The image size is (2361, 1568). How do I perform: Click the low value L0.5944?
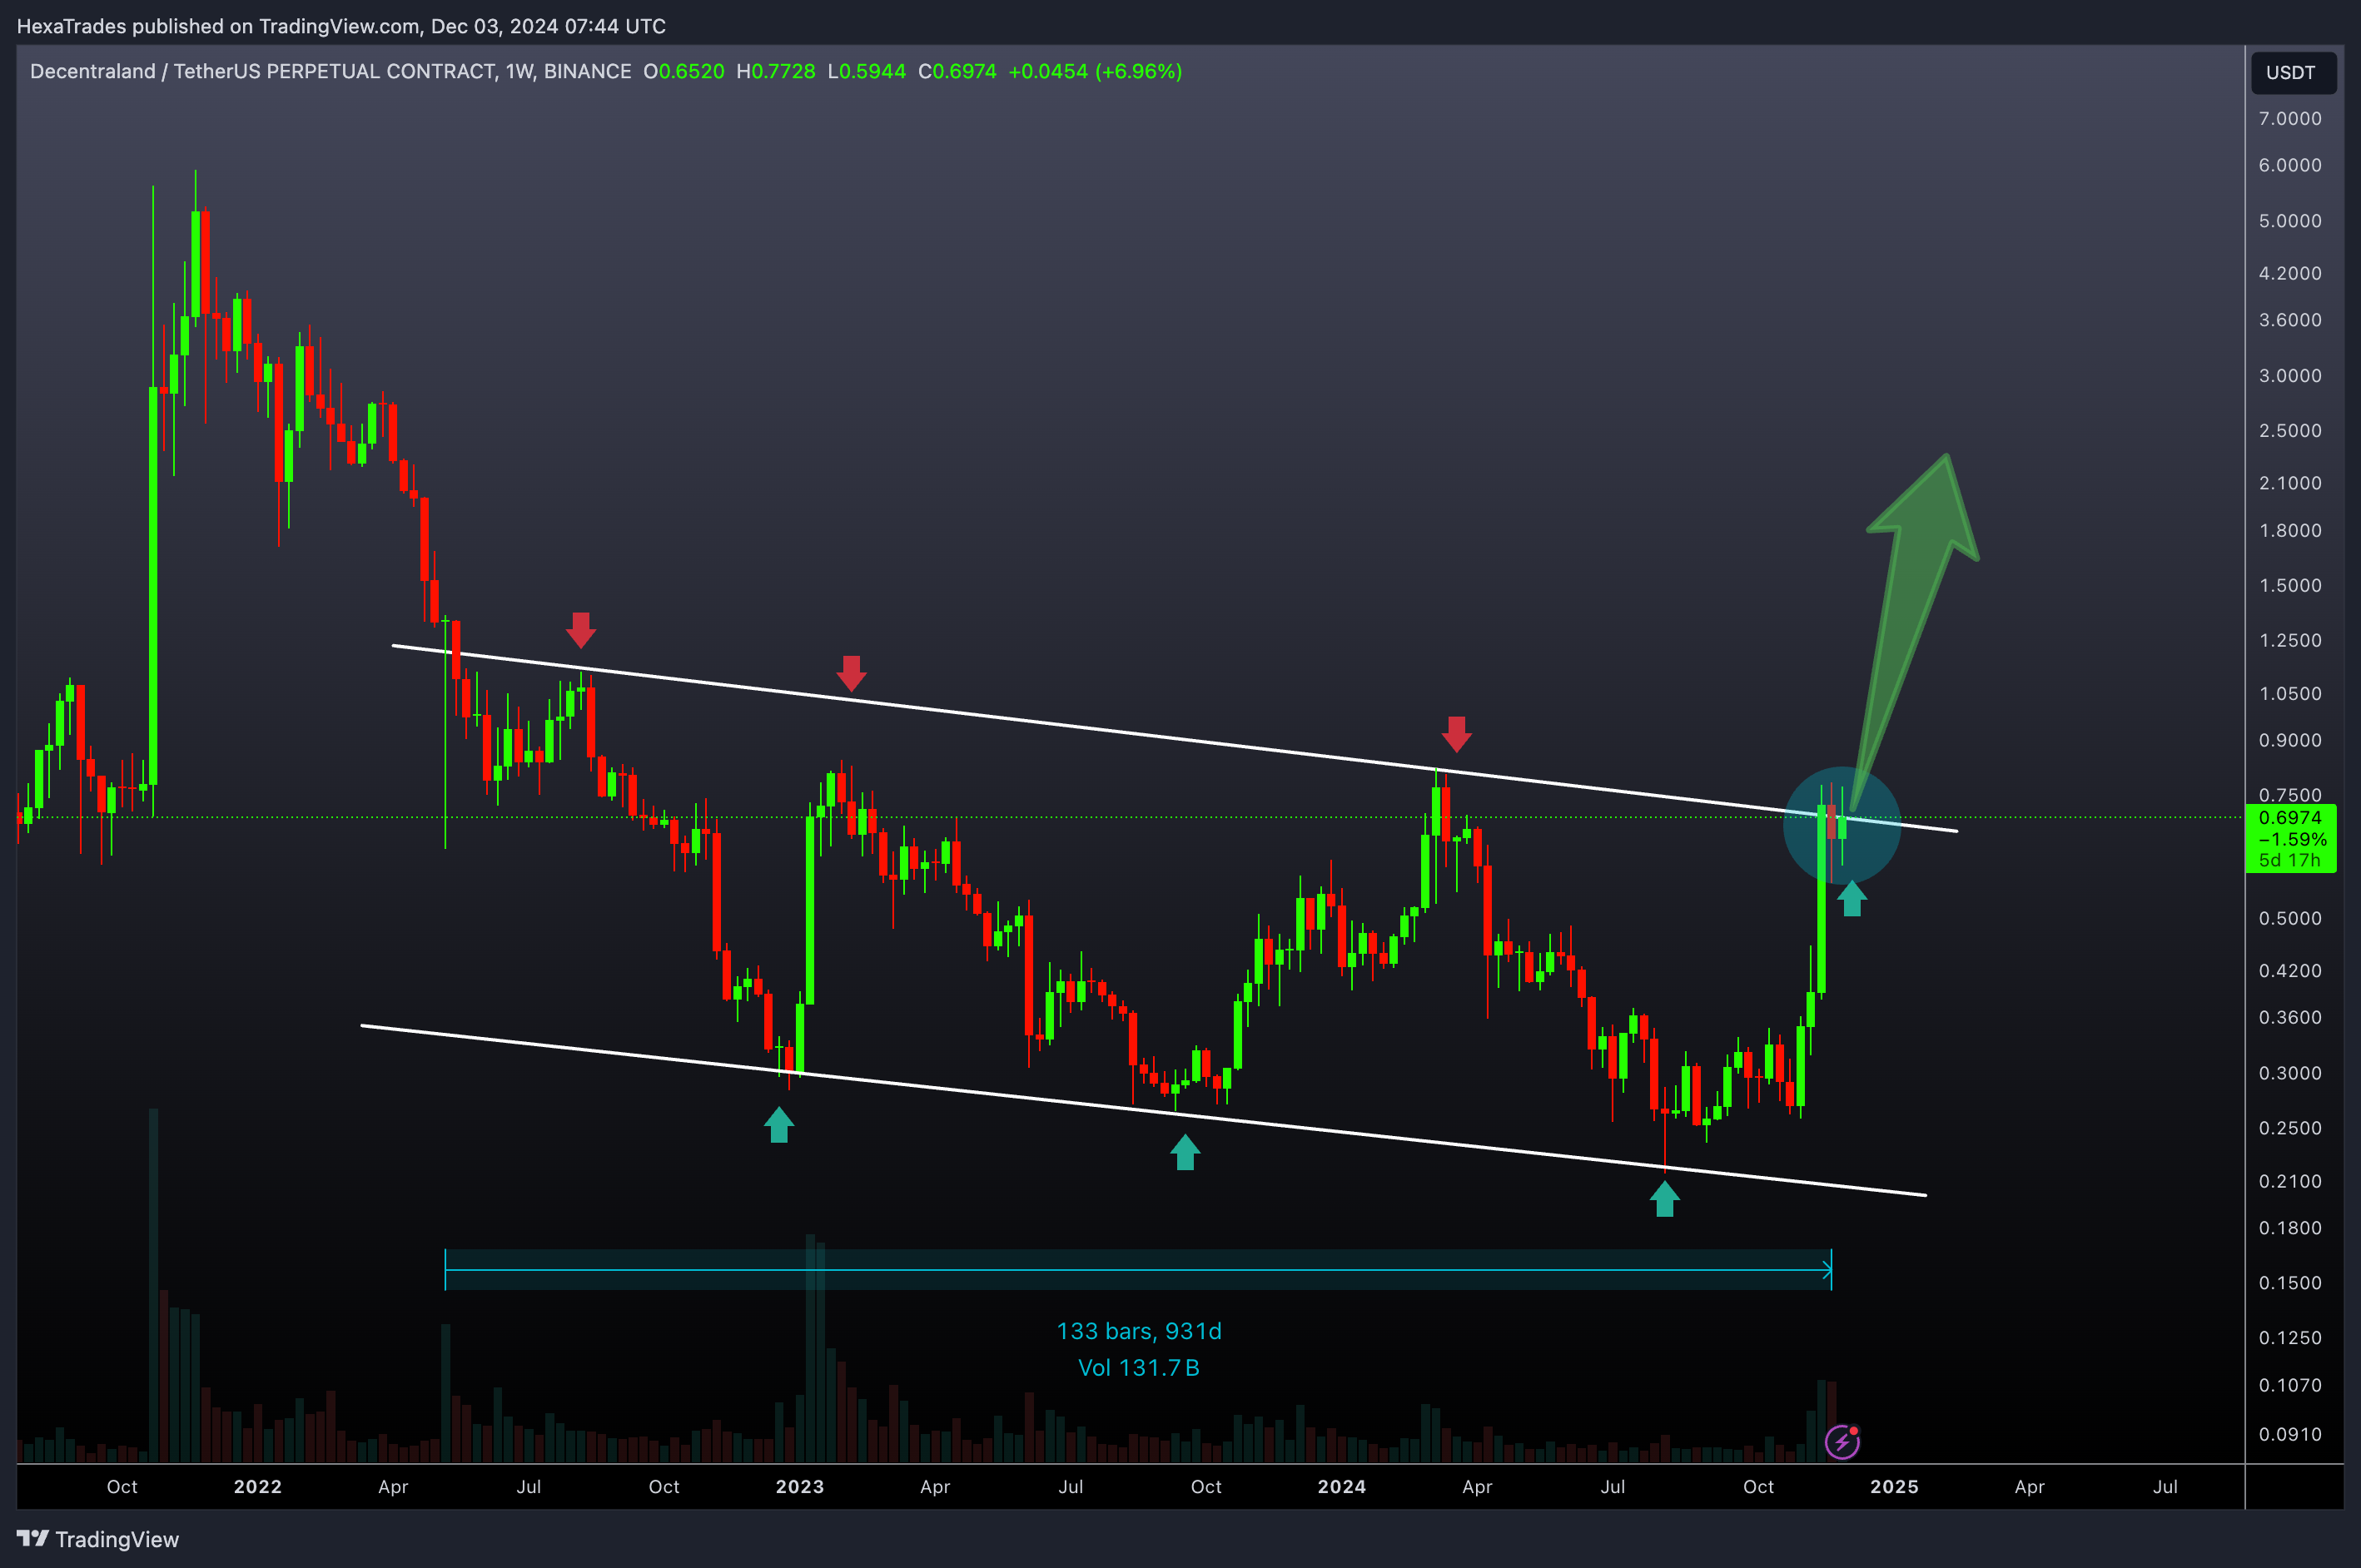[x=867, y=72]
